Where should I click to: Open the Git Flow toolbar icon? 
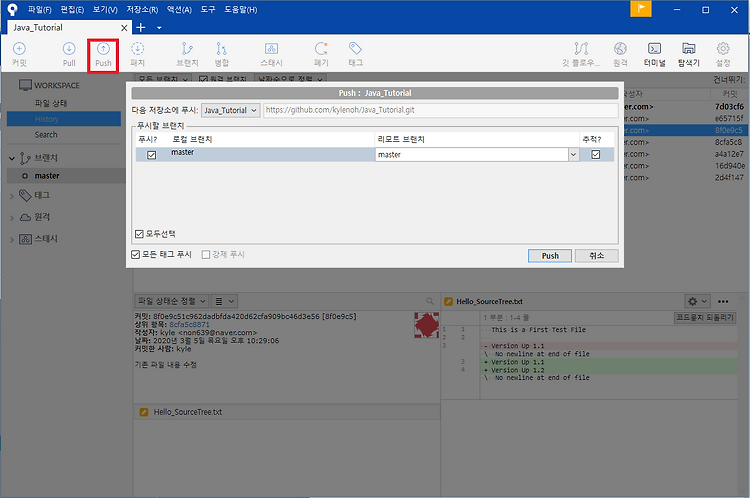coord(581,54)
